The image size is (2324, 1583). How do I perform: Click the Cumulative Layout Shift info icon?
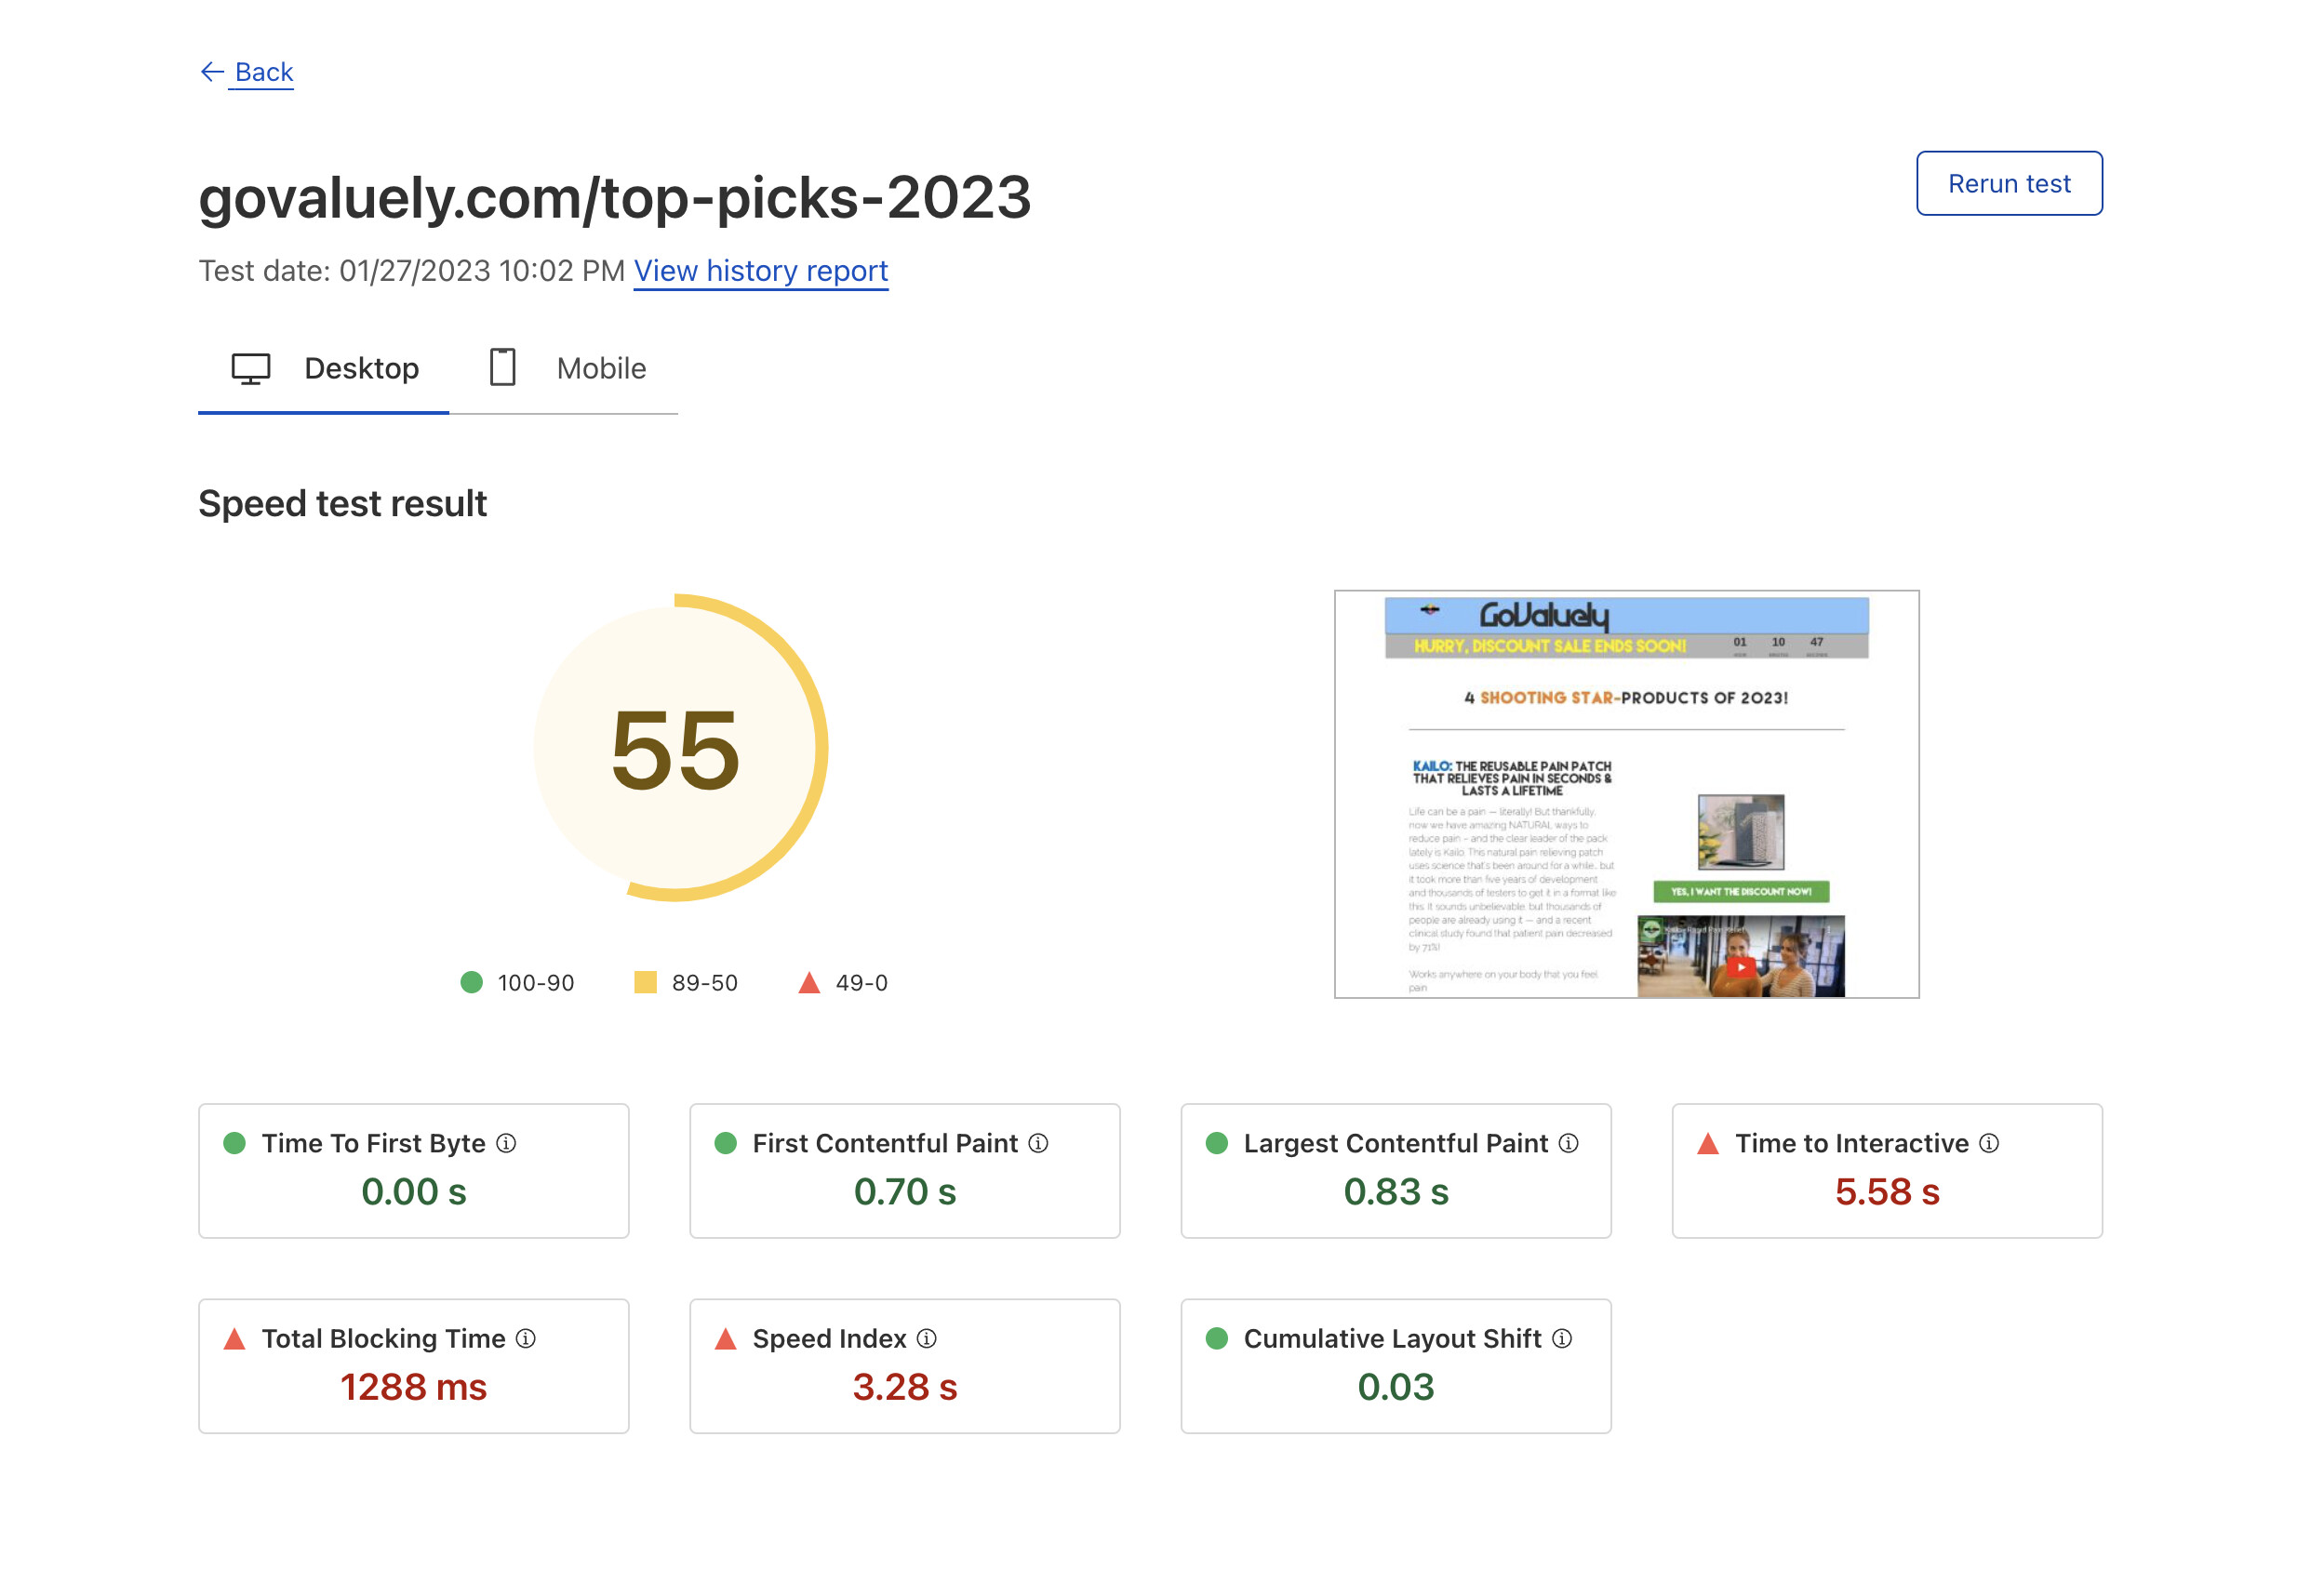click(x=1562, y=1338)
